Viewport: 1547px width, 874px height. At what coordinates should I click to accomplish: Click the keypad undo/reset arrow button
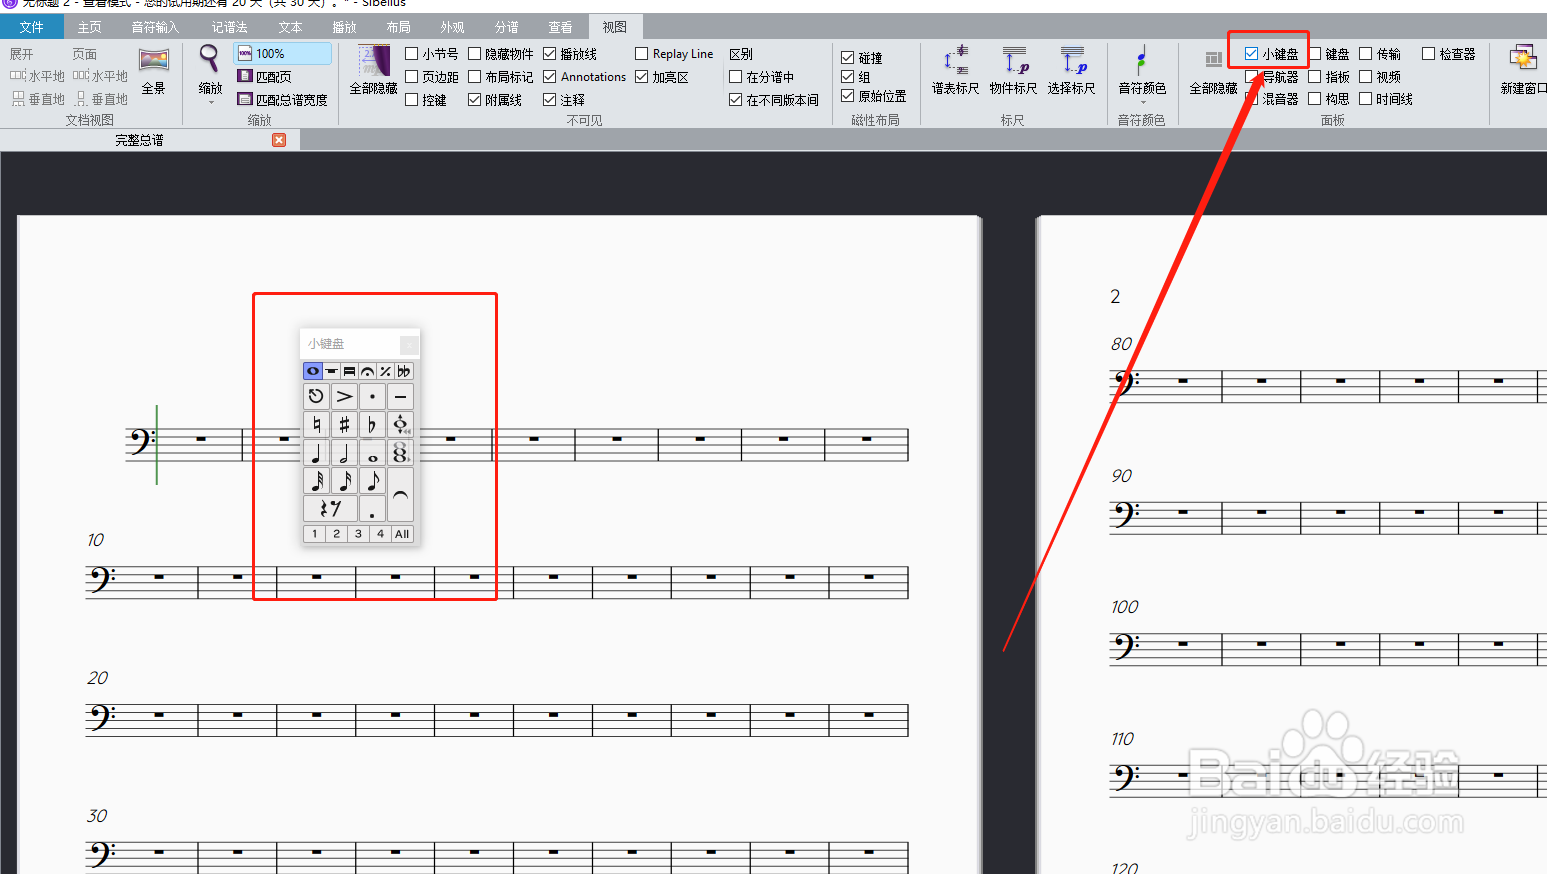click(316, 396)
